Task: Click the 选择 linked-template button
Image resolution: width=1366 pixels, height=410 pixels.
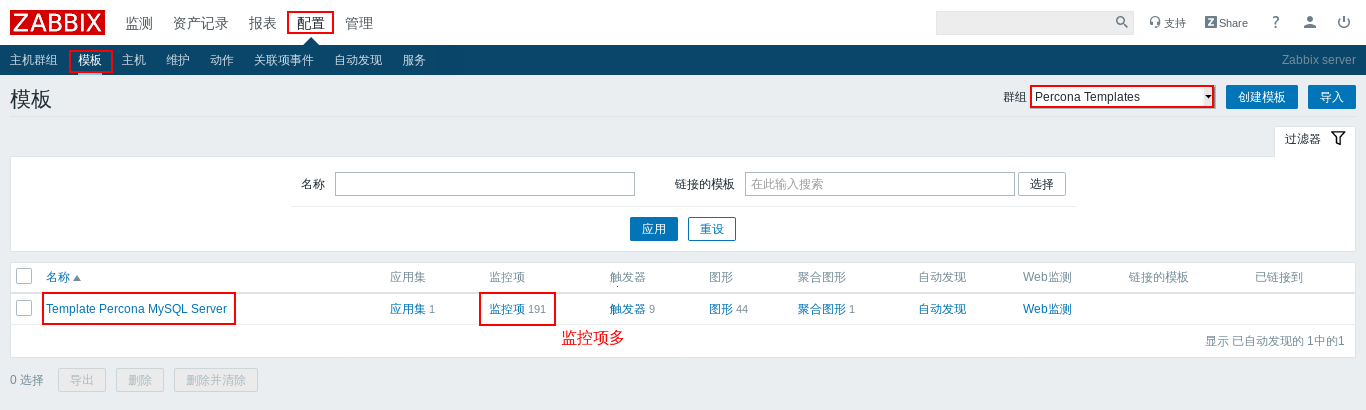Action: coord(1042,184)
